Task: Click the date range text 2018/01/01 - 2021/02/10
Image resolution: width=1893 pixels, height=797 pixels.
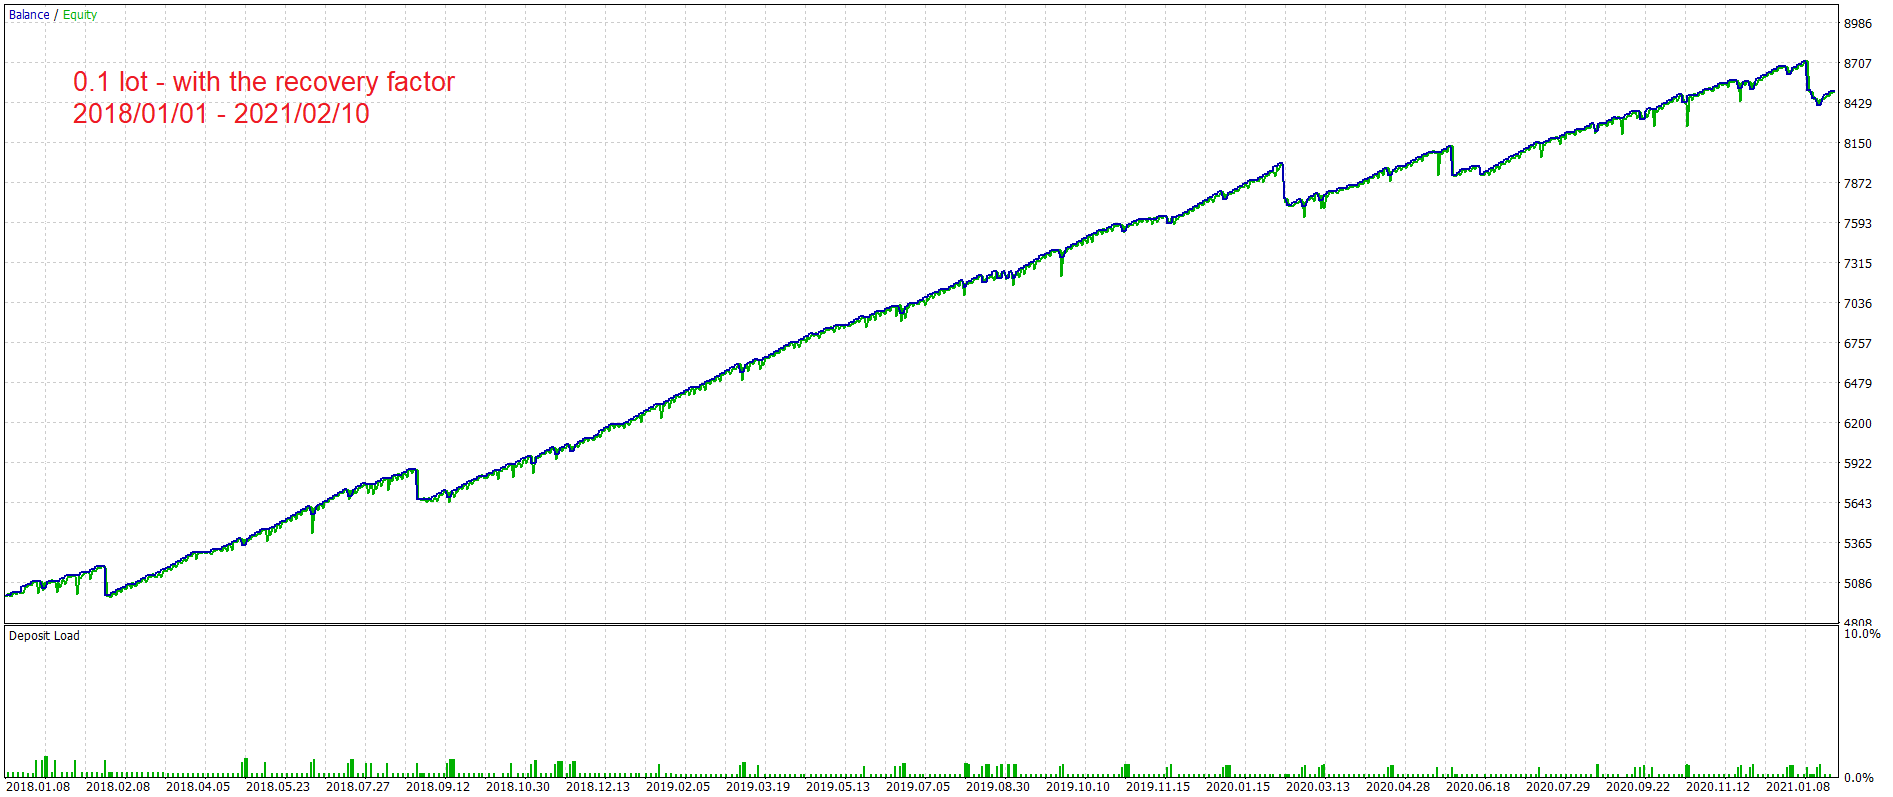Action: 221,113
